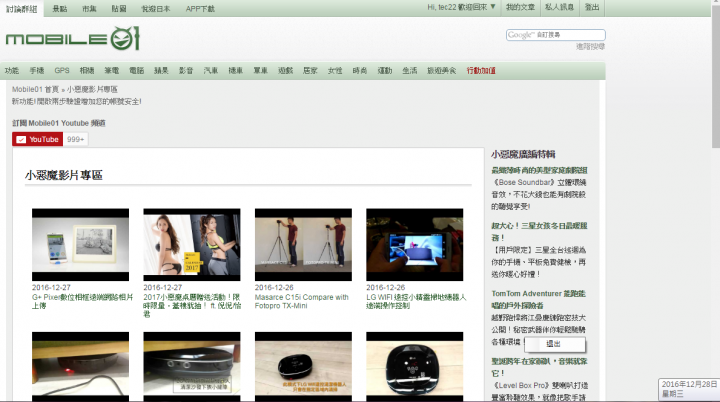Open the 時尚 category menu

(x=360, y=70)
